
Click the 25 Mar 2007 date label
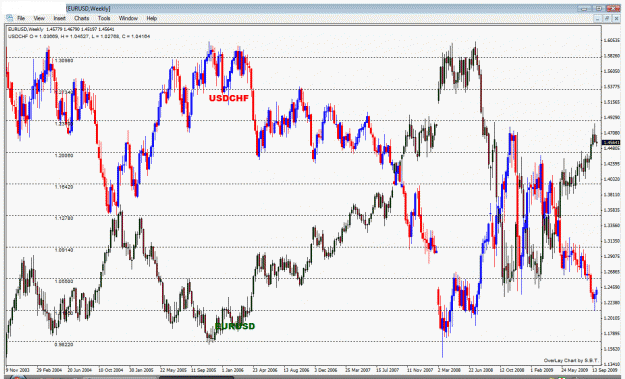(358, 370)
